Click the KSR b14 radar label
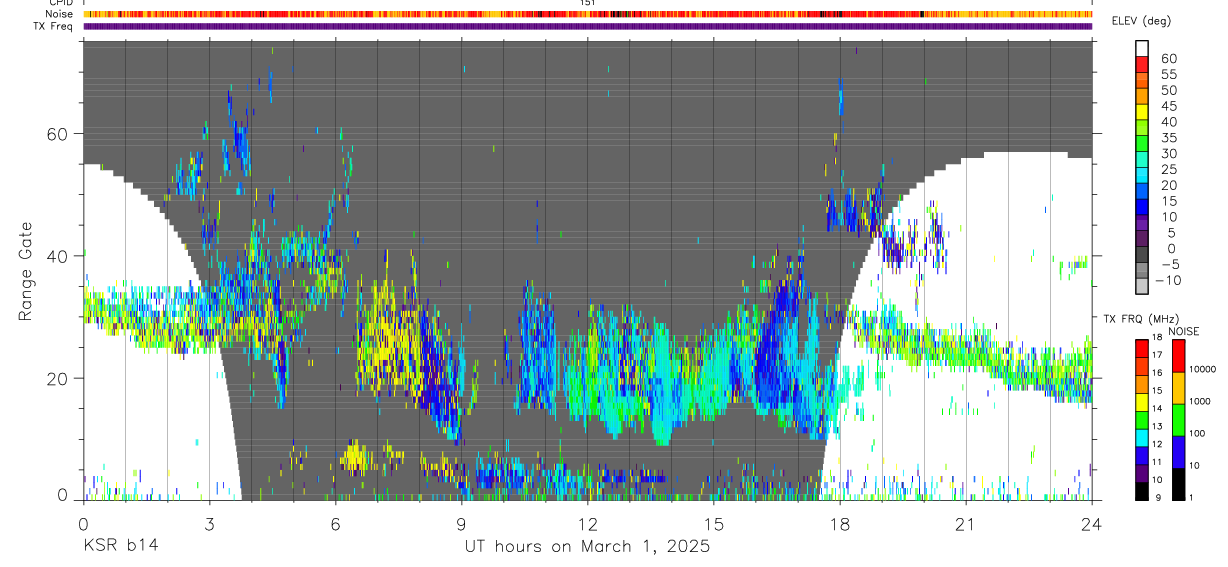Screen dimensions: 1228x567 [119, 546]
